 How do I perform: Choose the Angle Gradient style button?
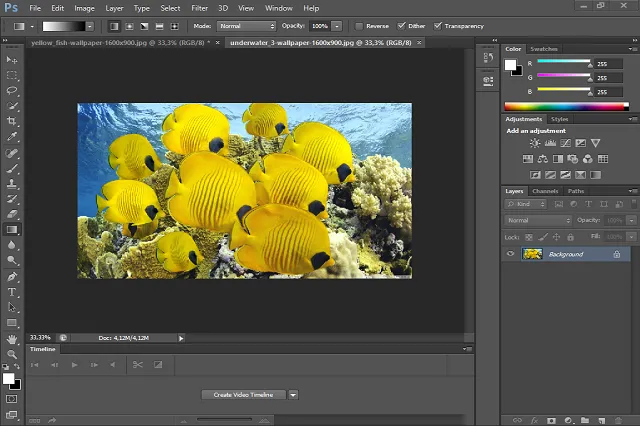[144, 26]
